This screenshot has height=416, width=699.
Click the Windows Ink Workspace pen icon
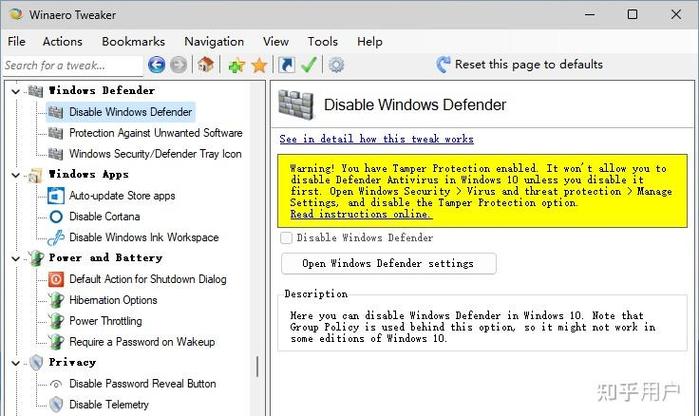tap(56, 238)
